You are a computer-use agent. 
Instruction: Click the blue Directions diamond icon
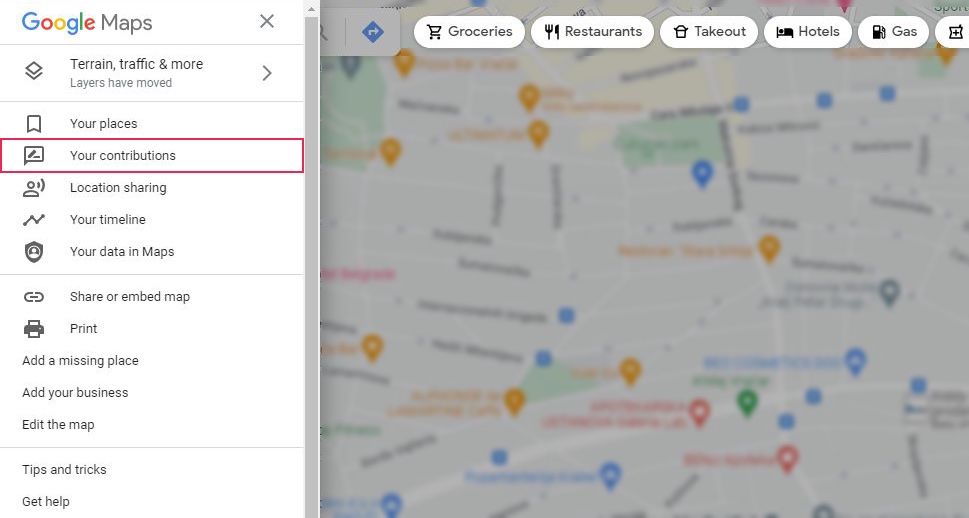[x=373, y=32]
